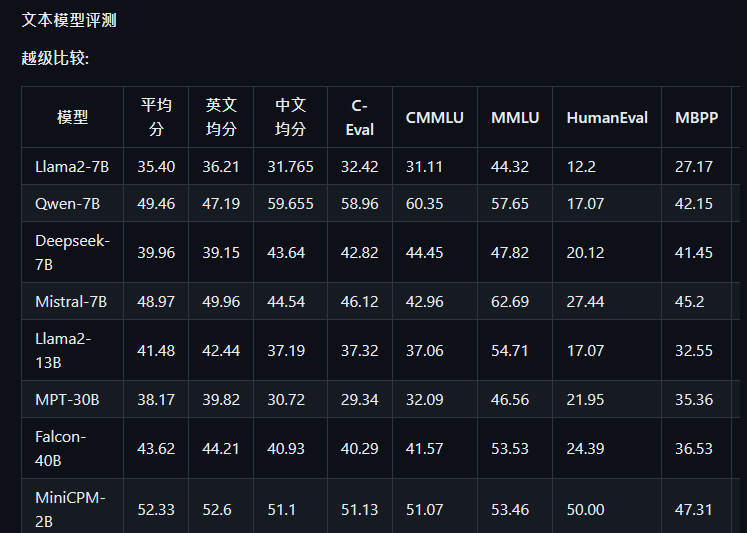Select the Llama2-7B model name cell
The width and height of the screenshot is (747, 533).
point(72,166)
